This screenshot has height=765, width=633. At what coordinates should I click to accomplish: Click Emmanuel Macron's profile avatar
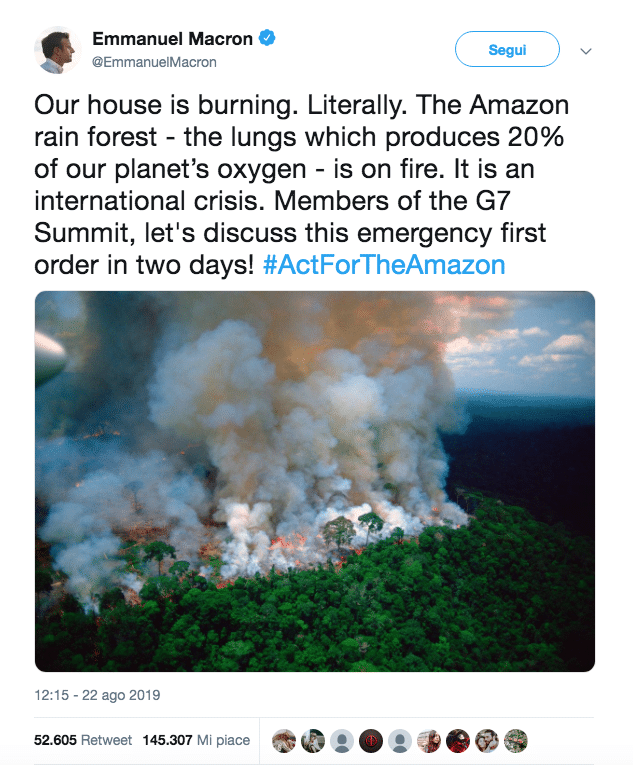[x=58, y=50]
